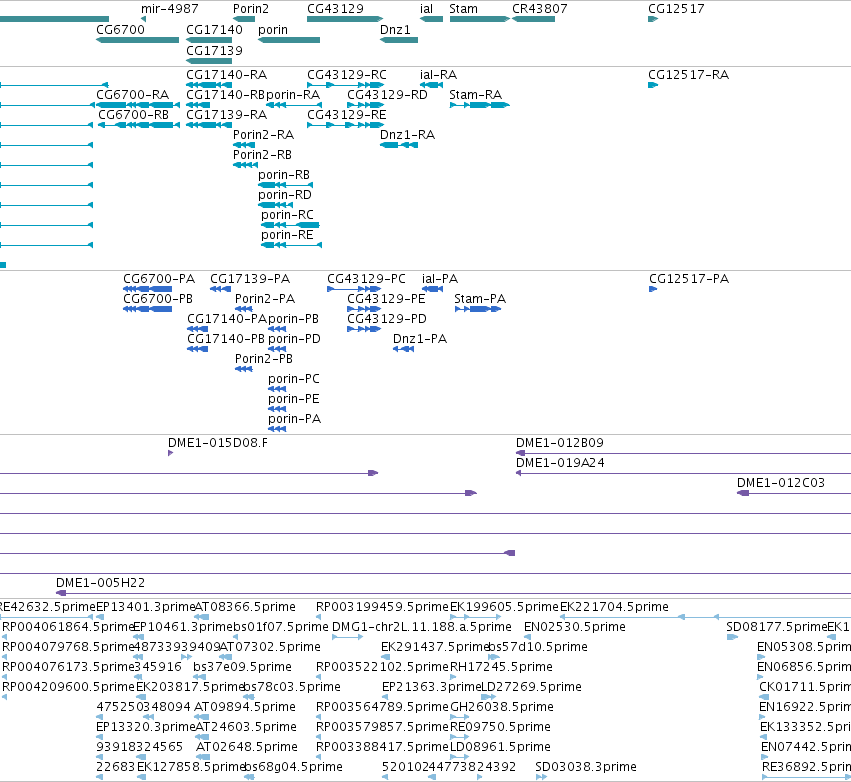The width and height of the screenshot is (851, 782).
Task: Click the RH17245.5prime EST label
Action: 501,667
